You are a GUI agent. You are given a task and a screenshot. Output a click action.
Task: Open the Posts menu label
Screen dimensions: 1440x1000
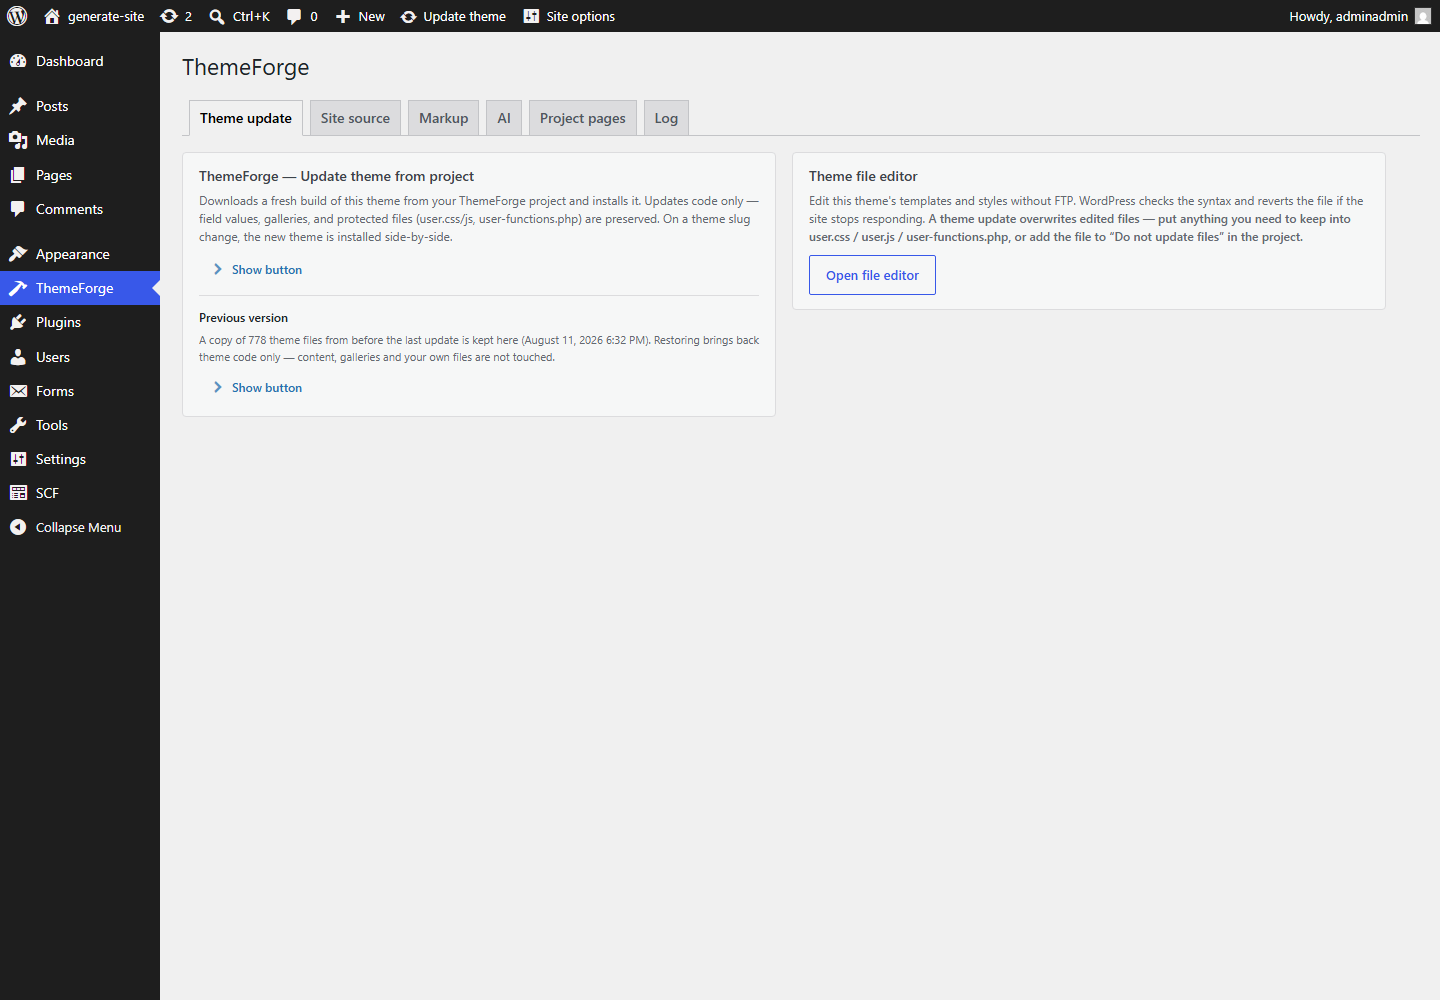point(52,106)
